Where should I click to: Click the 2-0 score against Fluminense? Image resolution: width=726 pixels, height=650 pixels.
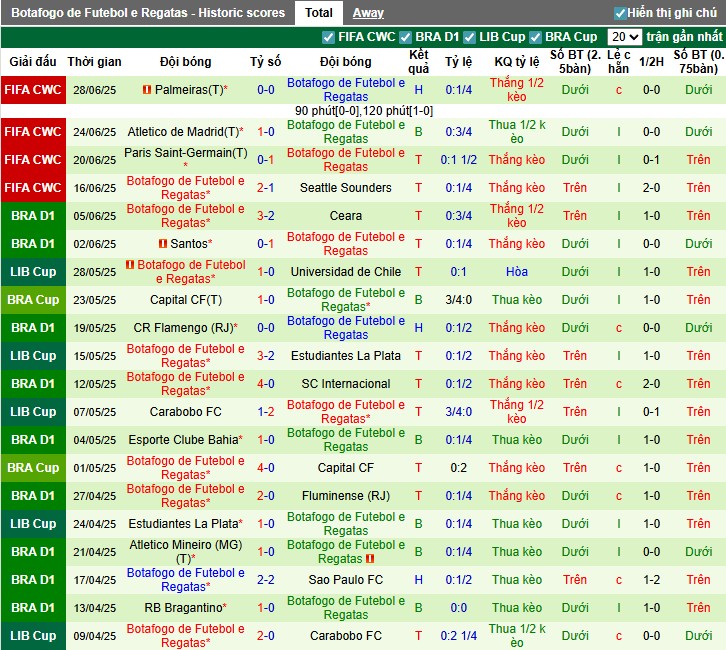click(266, 496)
